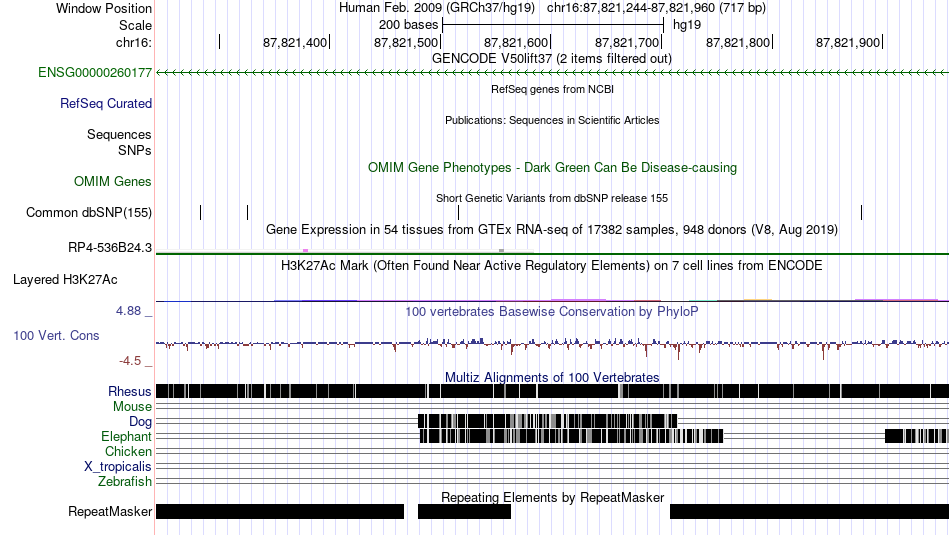The width and height of the screenshot is (950, 535).
Task: Click the SNPs label of Publications track
Action: [x=135, y=150]
